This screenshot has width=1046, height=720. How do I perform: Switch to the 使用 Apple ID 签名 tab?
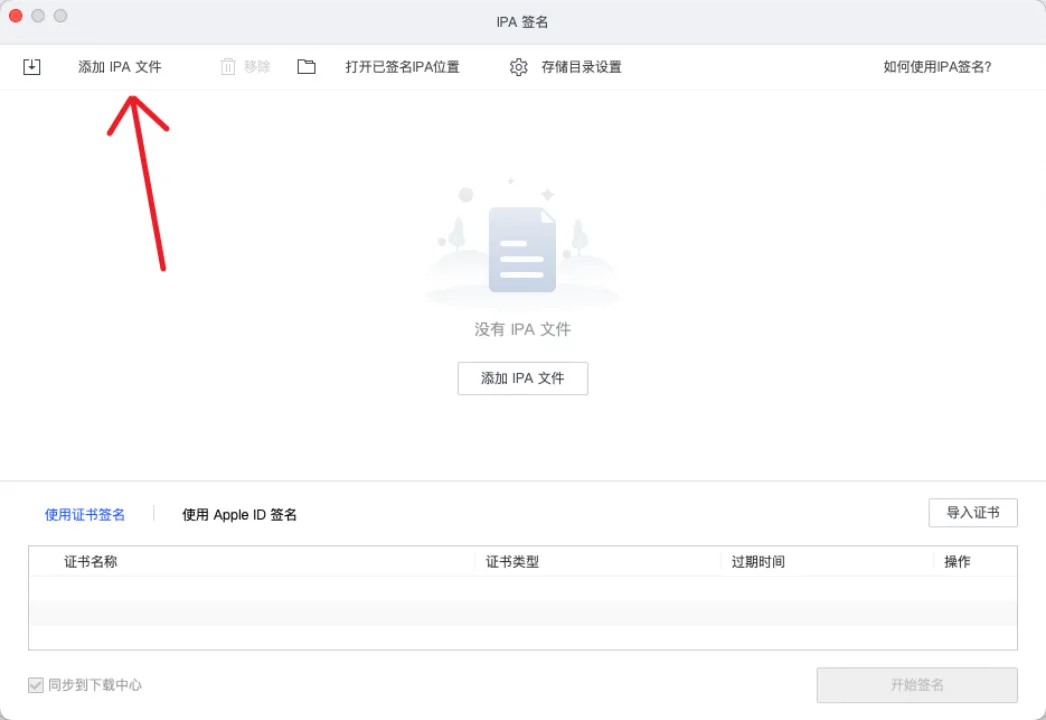coord(239,514)
